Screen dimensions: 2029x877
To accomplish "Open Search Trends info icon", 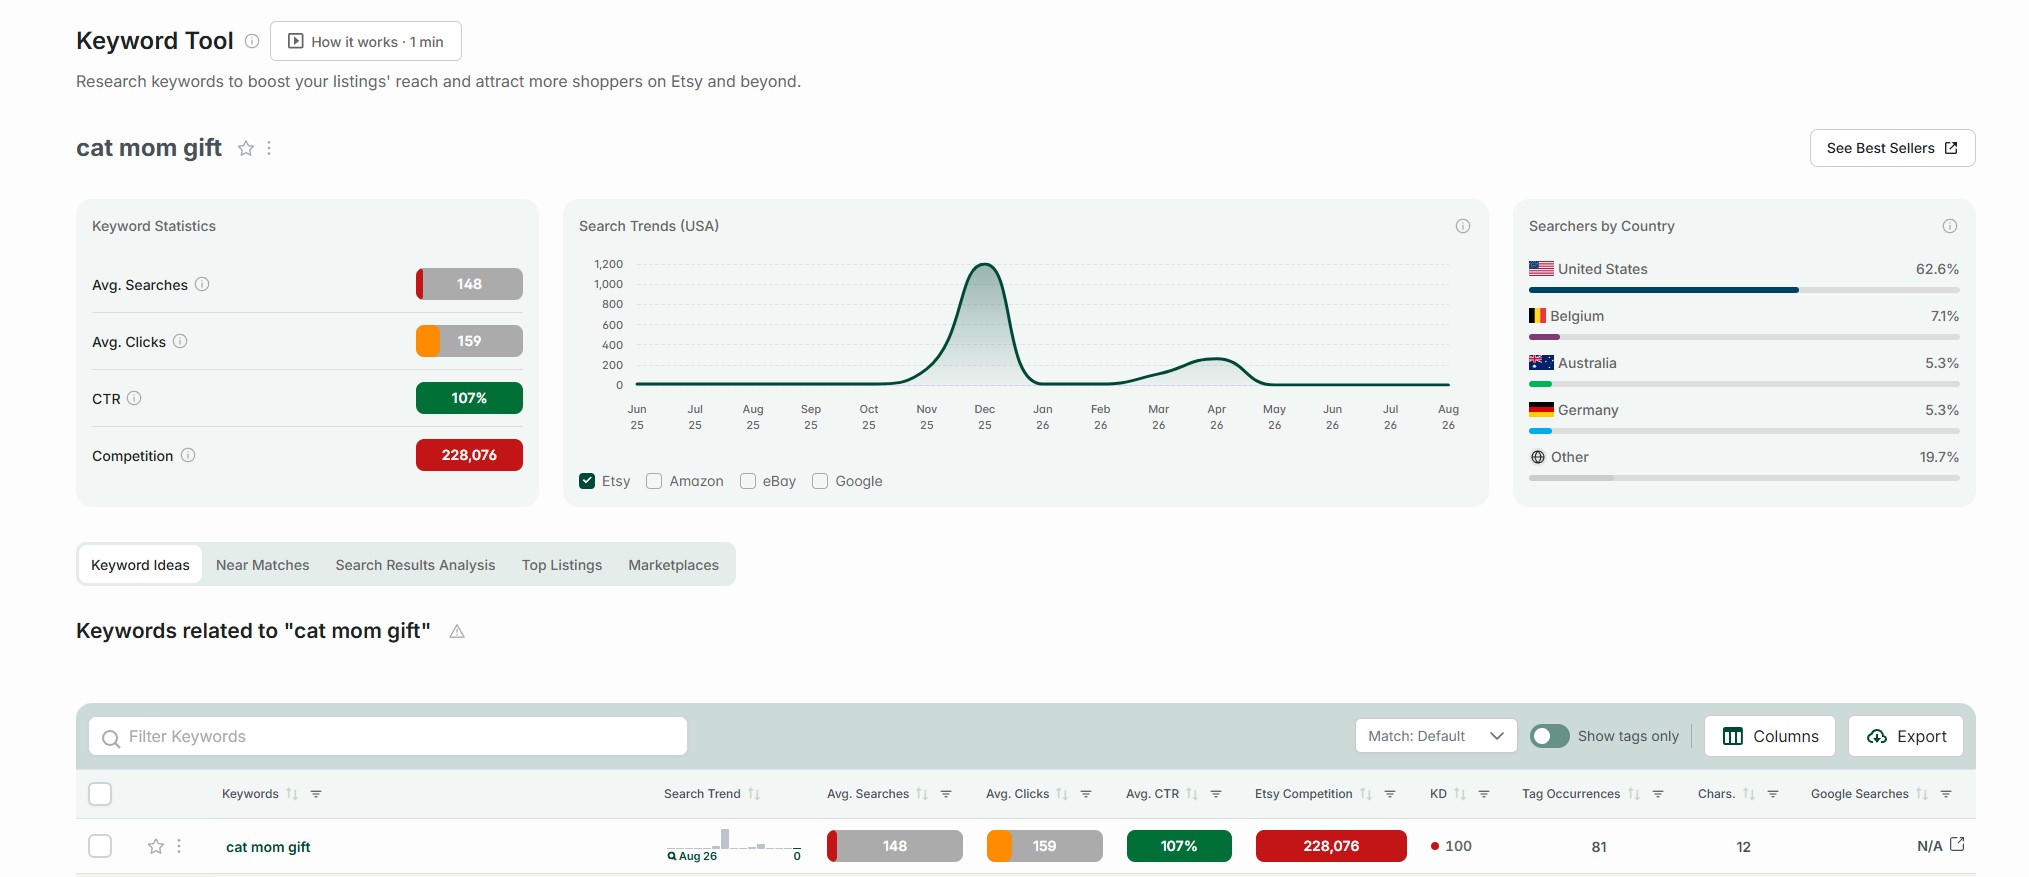I will click(x=1463, y=226).
